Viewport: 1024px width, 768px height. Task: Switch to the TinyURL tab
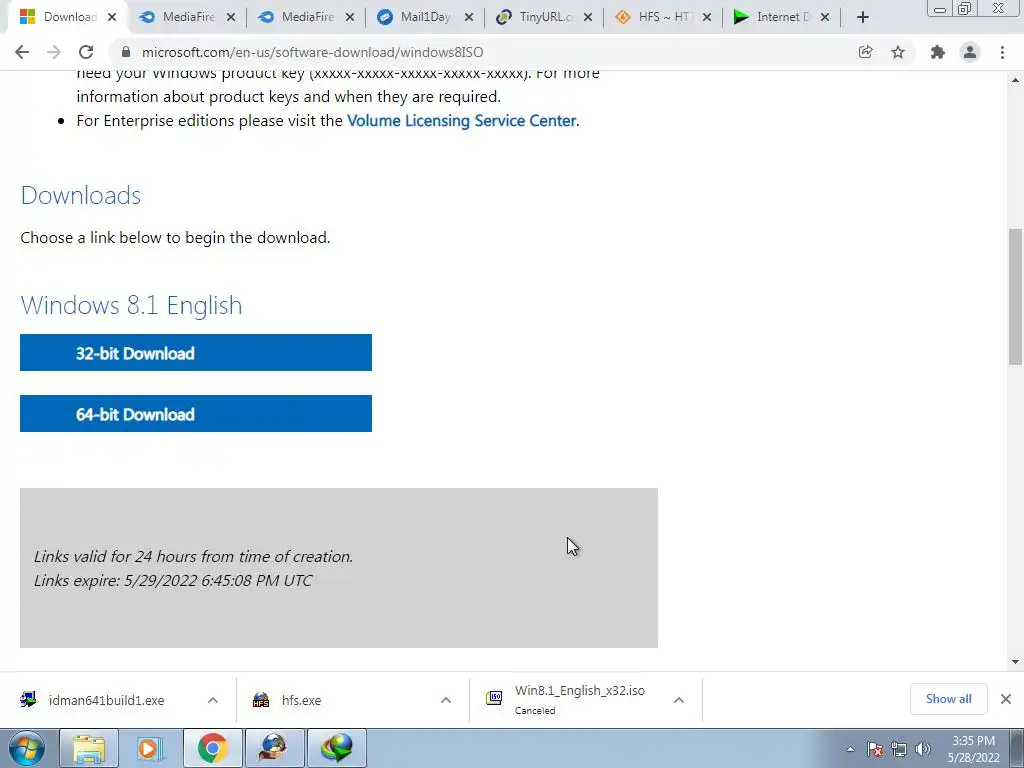click(x=544, y=17)
